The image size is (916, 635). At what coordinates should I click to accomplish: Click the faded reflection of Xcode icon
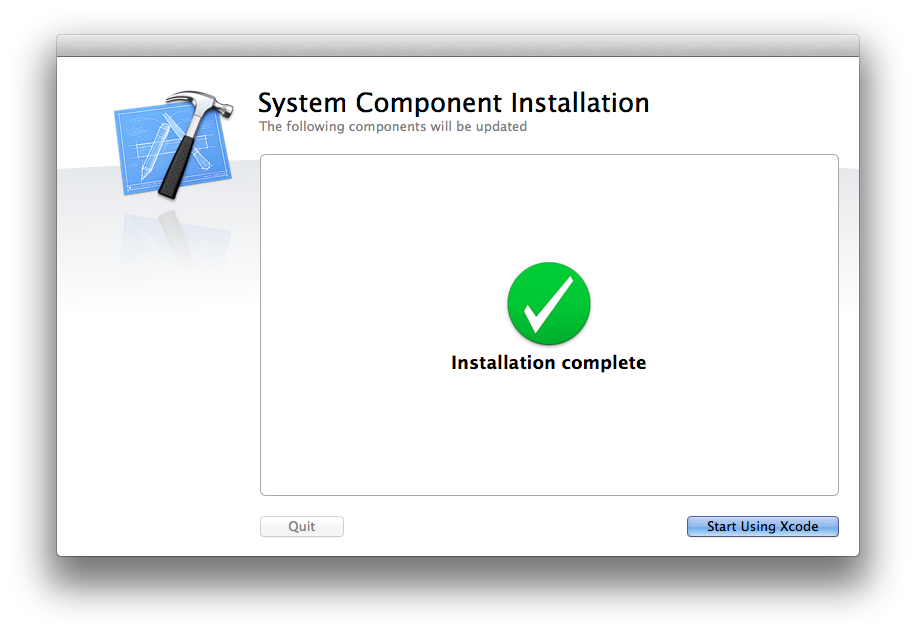pos(170,240)
